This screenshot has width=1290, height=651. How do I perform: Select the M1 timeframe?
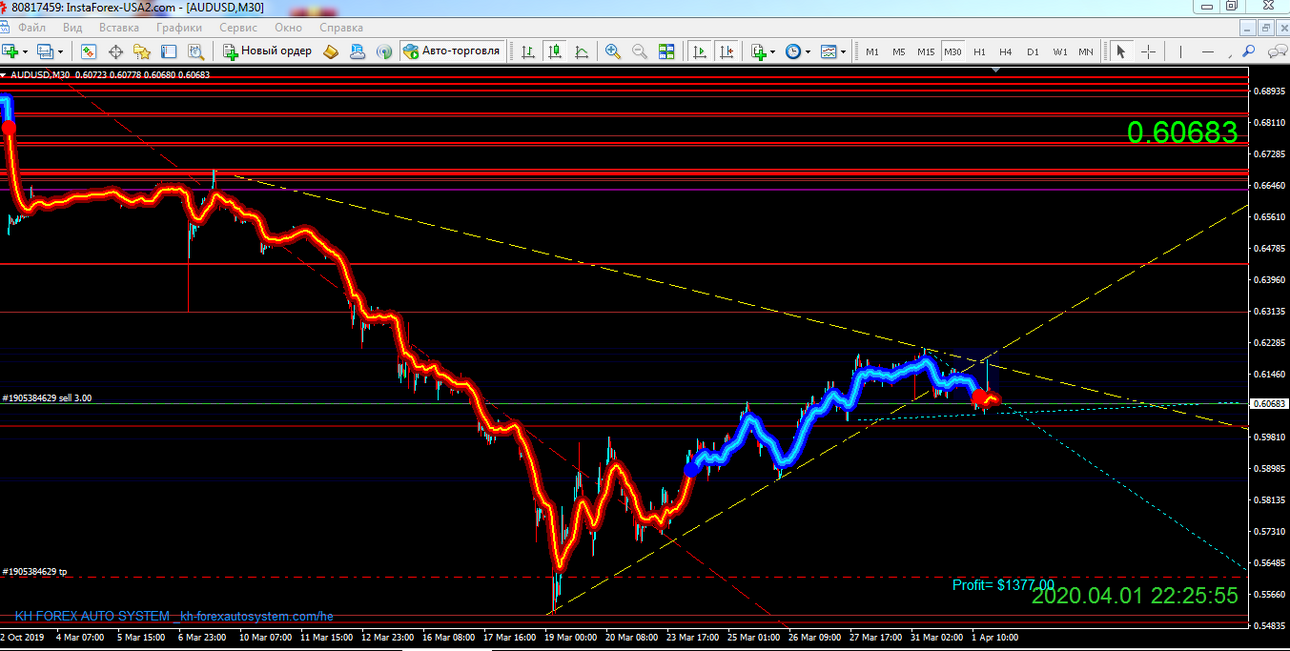[872, 51]
